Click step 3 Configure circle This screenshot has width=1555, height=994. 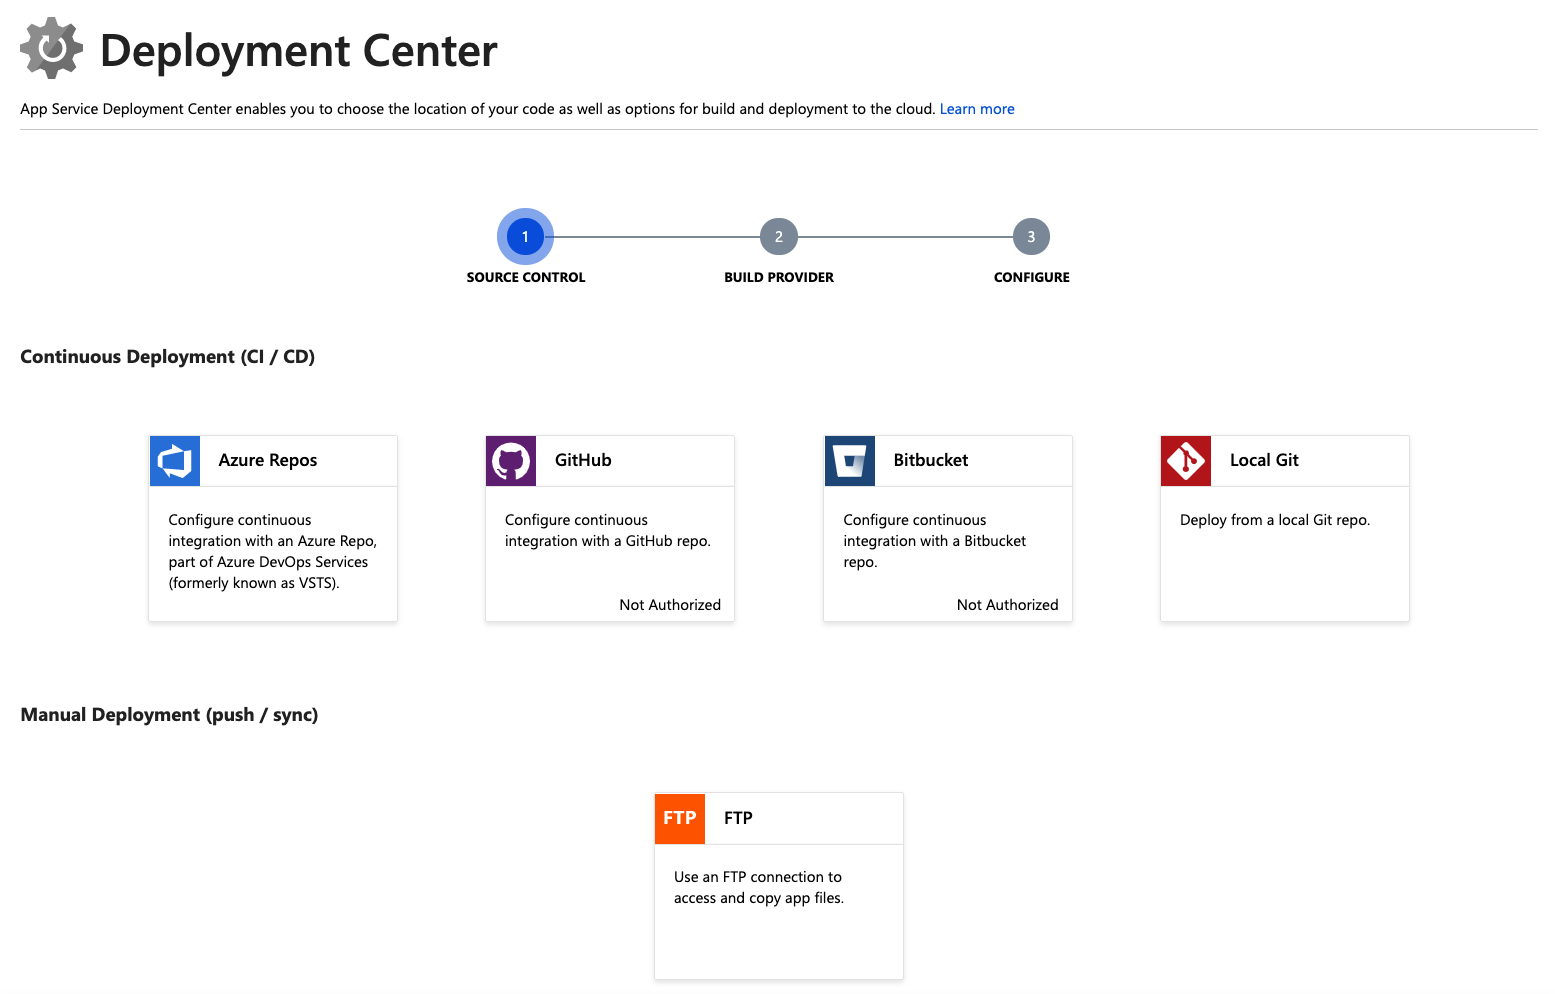coord(1031,236)
